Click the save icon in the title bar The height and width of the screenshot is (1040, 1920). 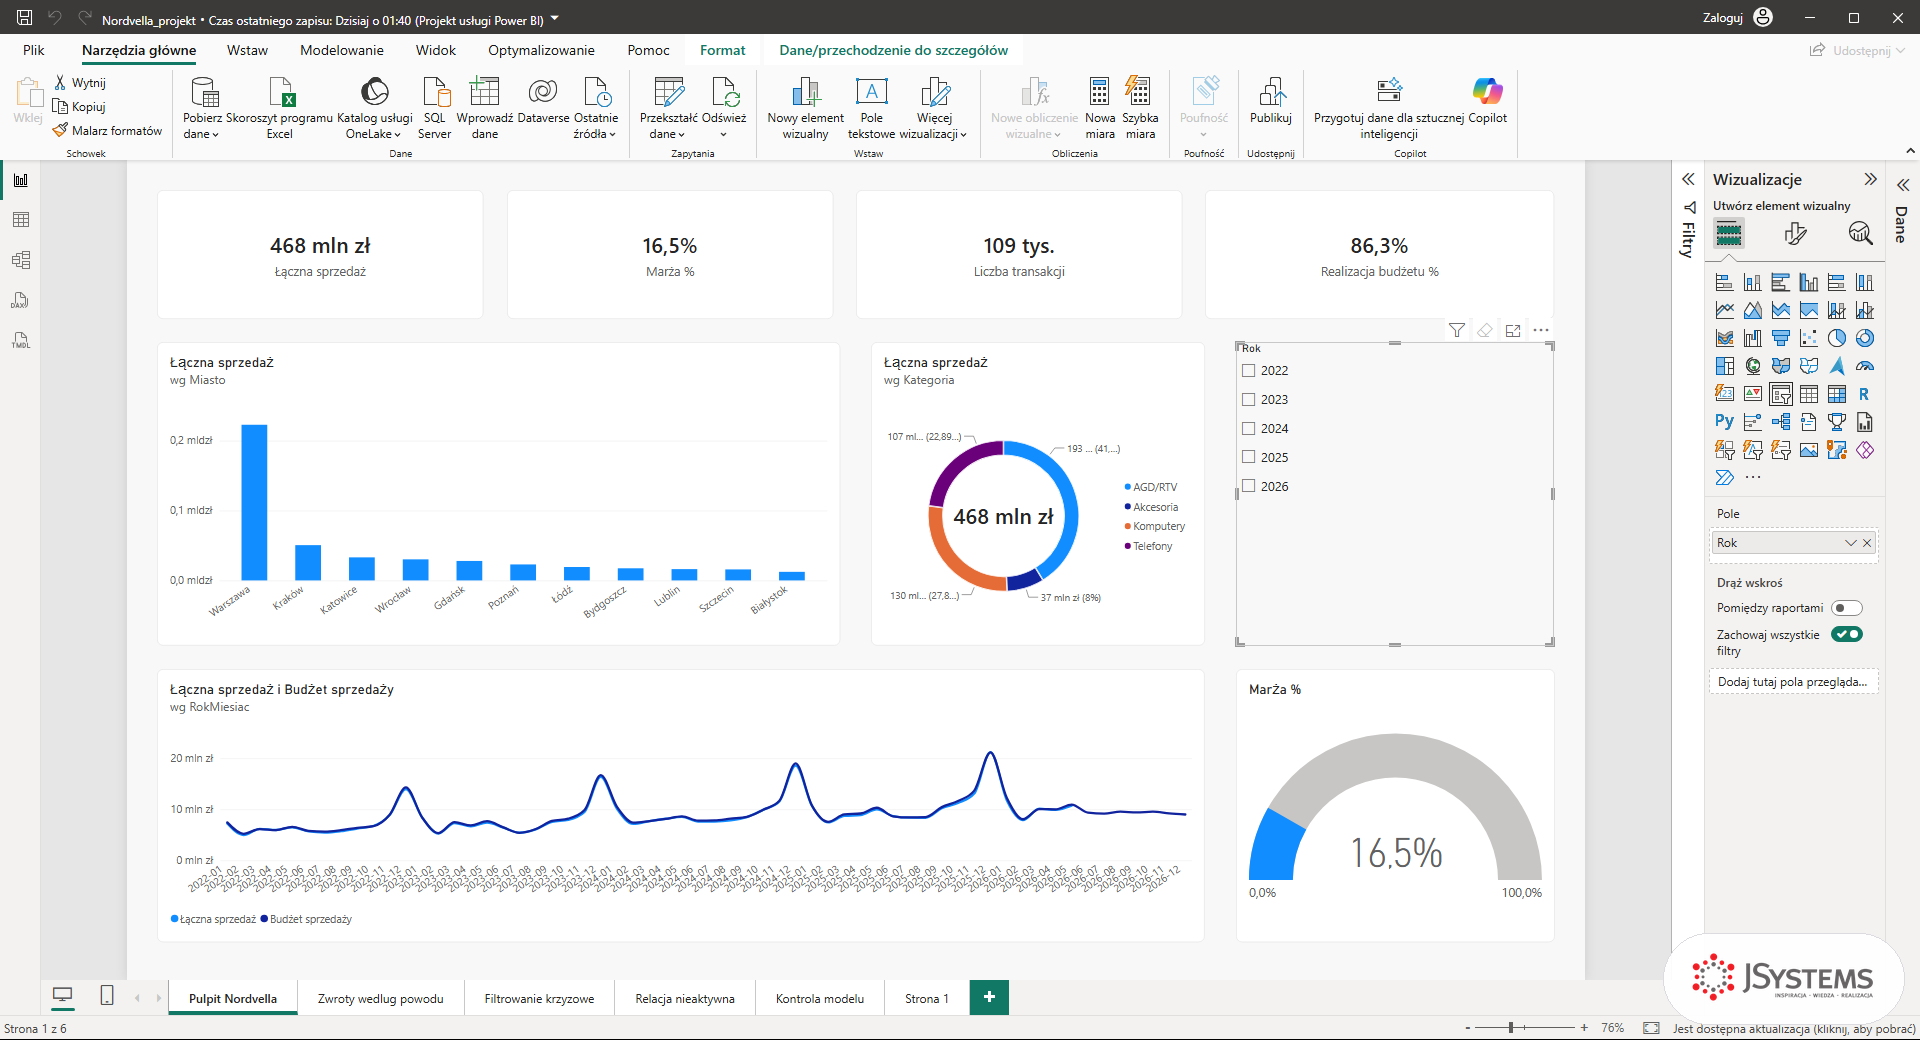tap(25, 17)
